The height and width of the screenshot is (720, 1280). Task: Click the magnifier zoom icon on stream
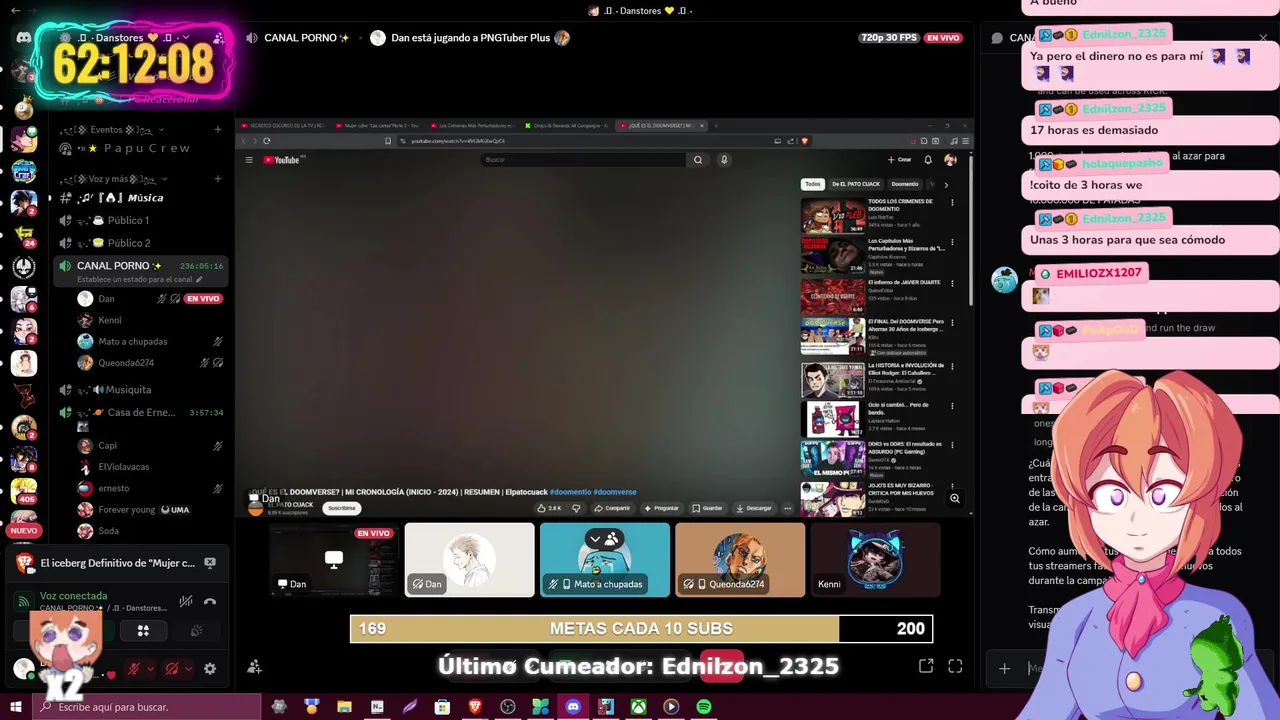point(955,498)
